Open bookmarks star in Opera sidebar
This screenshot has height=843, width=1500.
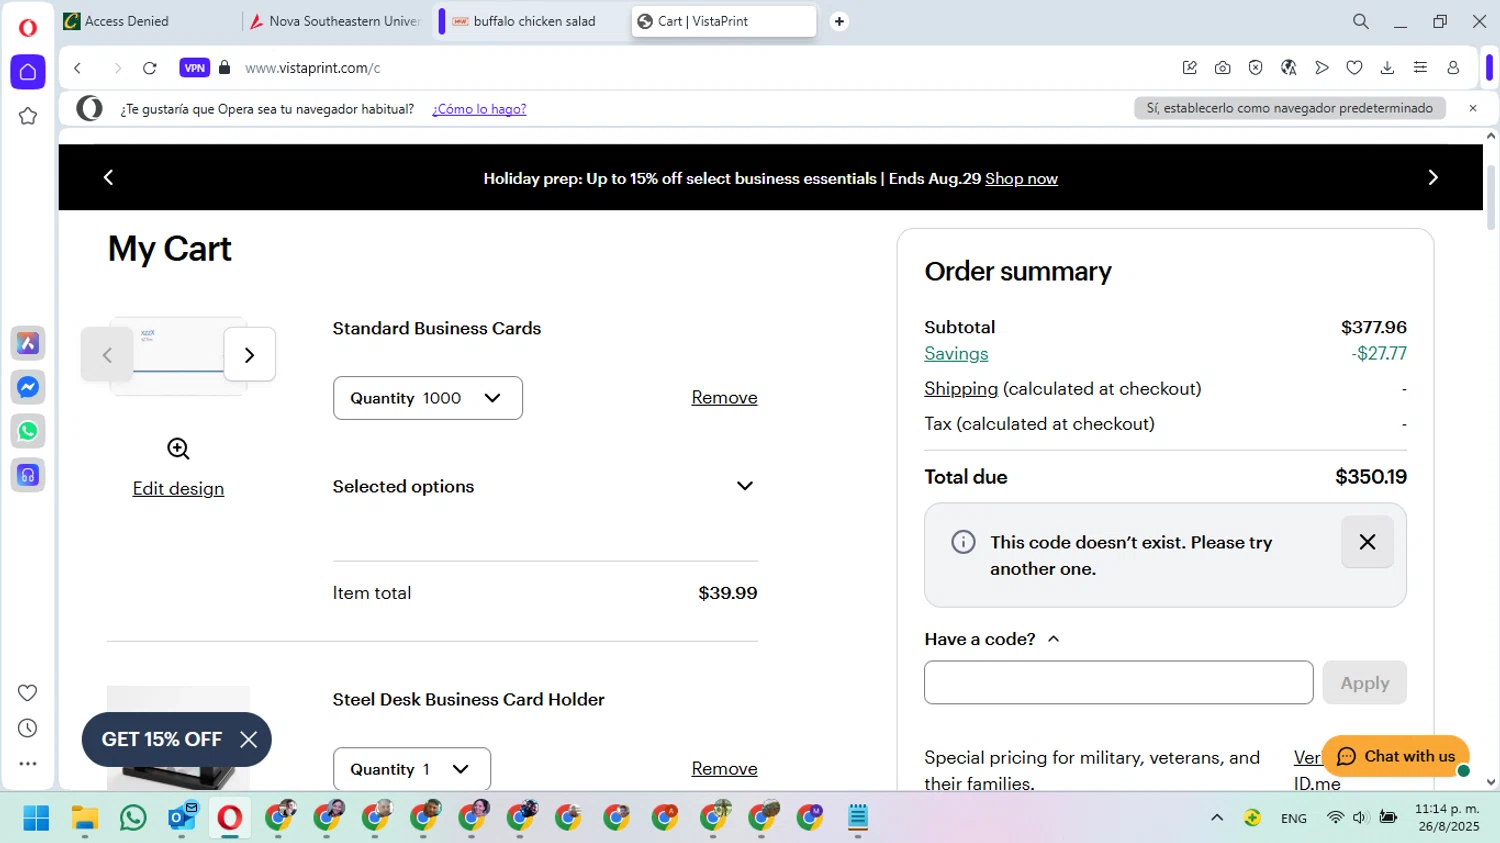[x=28, y=116]
